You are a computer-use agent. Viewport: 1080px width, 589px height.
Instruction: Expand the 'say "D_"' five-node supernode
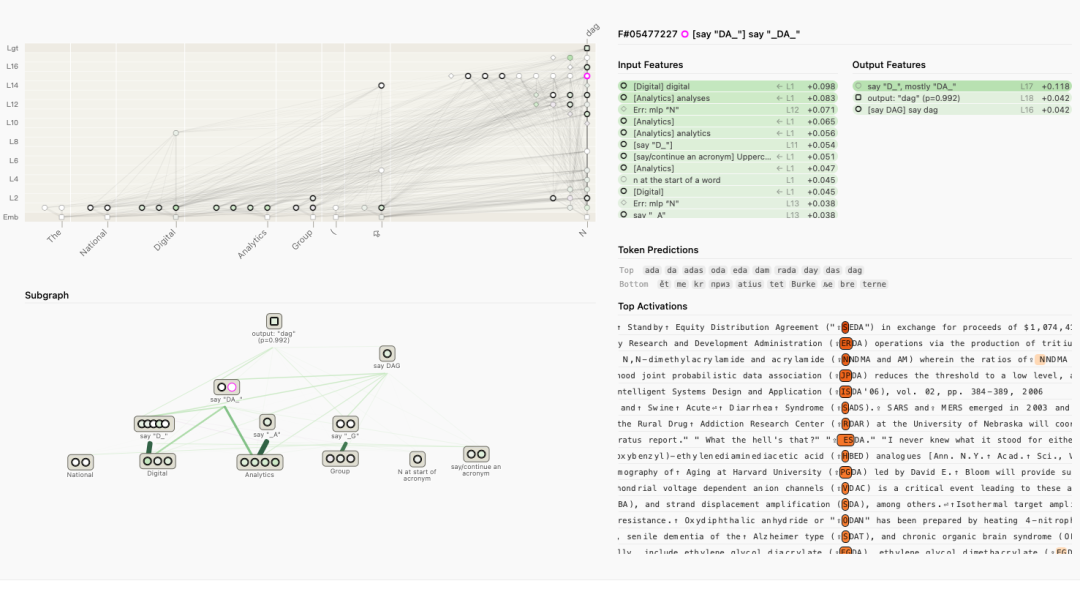(154, 424)
